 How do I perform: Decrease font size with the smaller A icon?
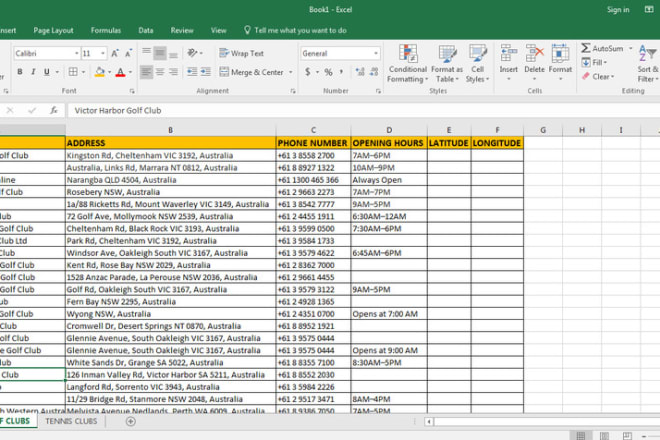click(x=128, y=53)
